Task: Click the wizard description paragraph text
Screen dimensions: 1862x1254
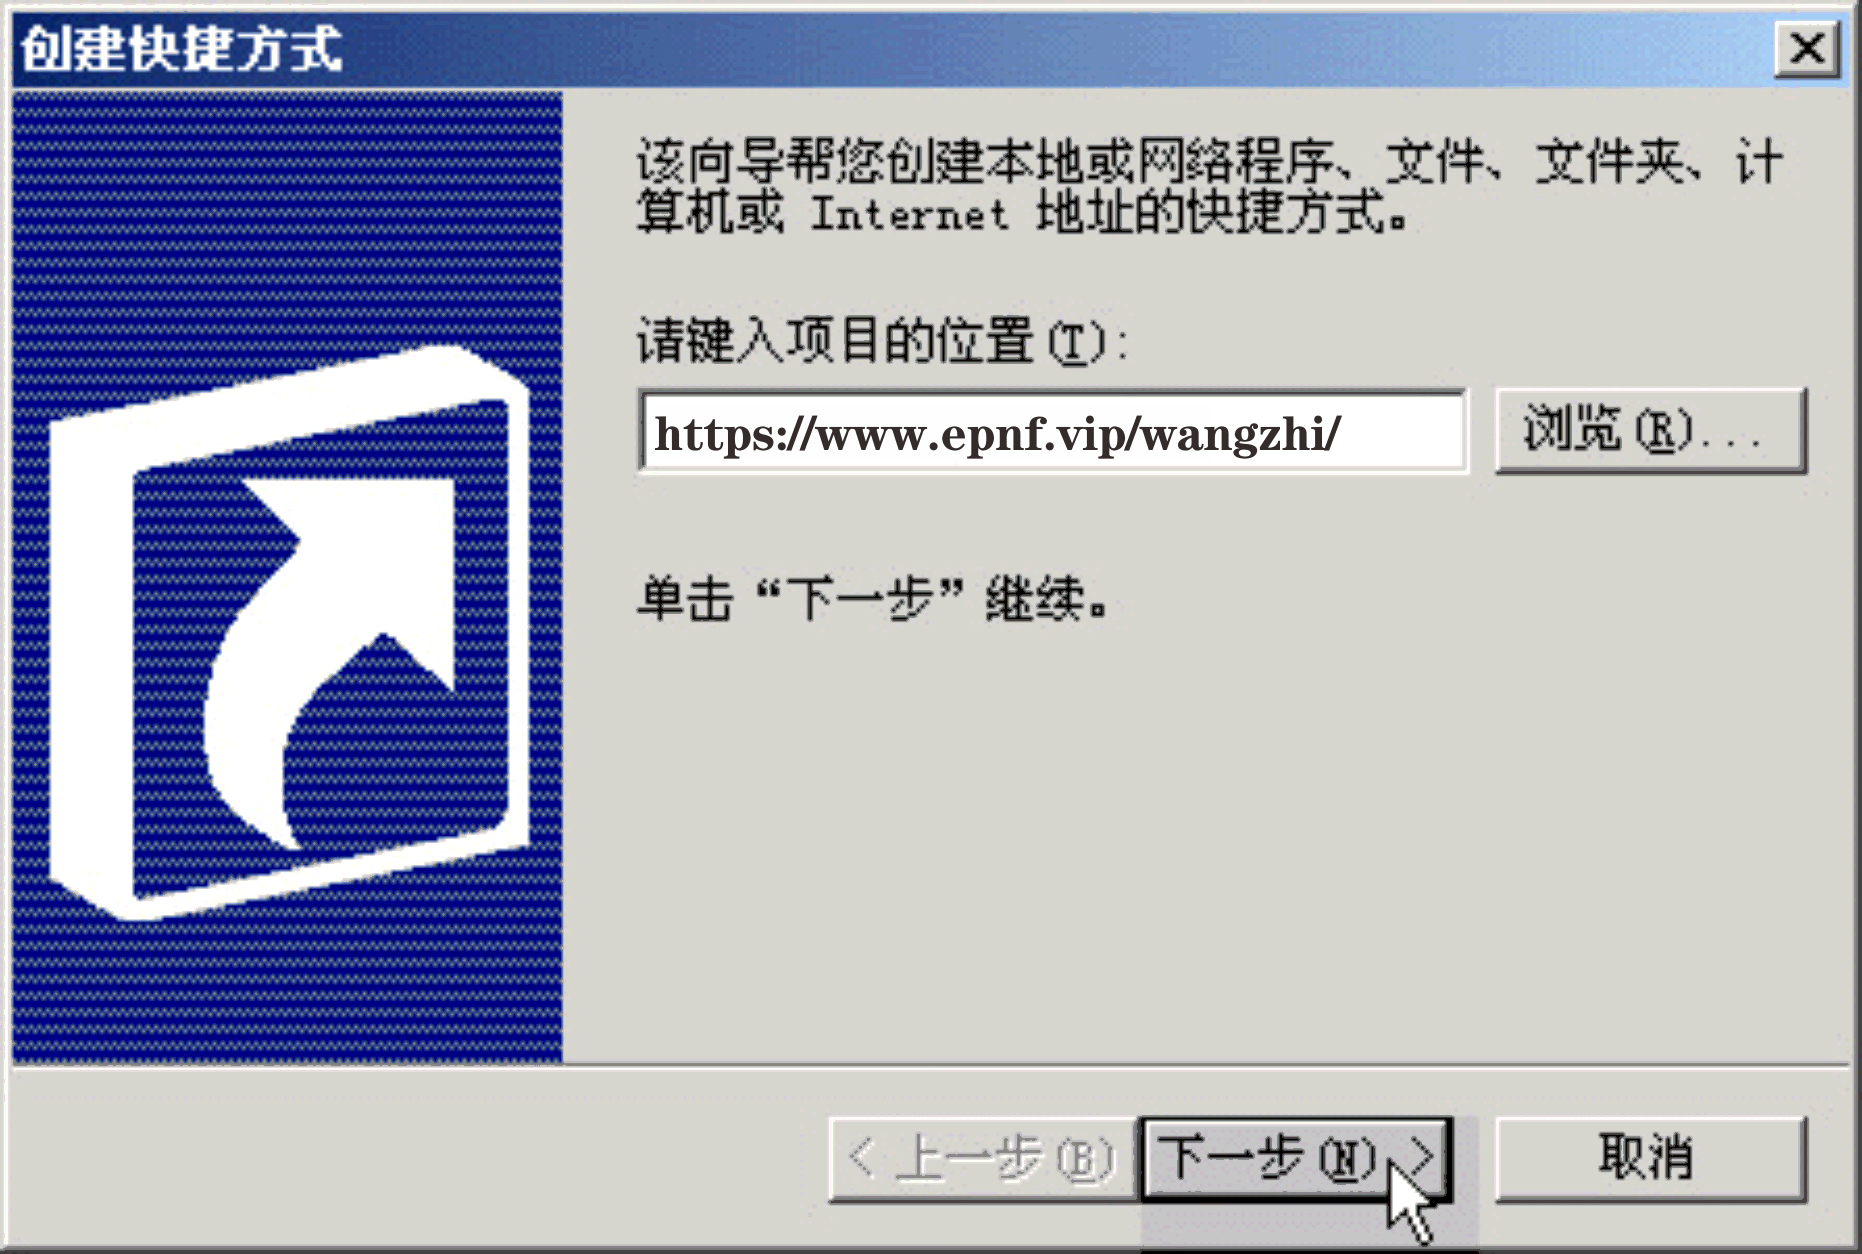Action: (x=1209, y=186)
